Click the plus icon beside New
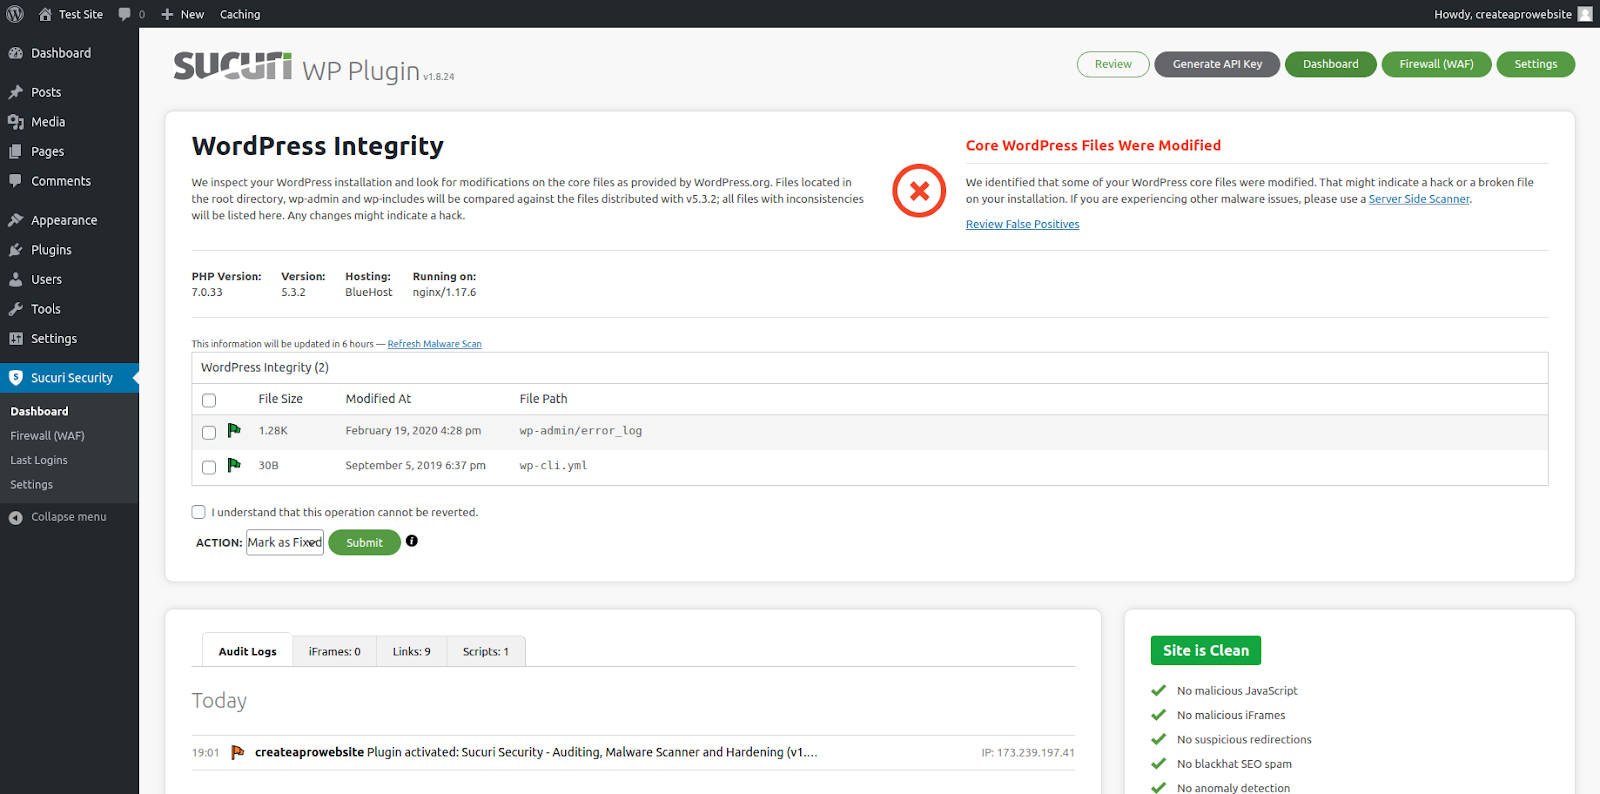 (167, 14)
